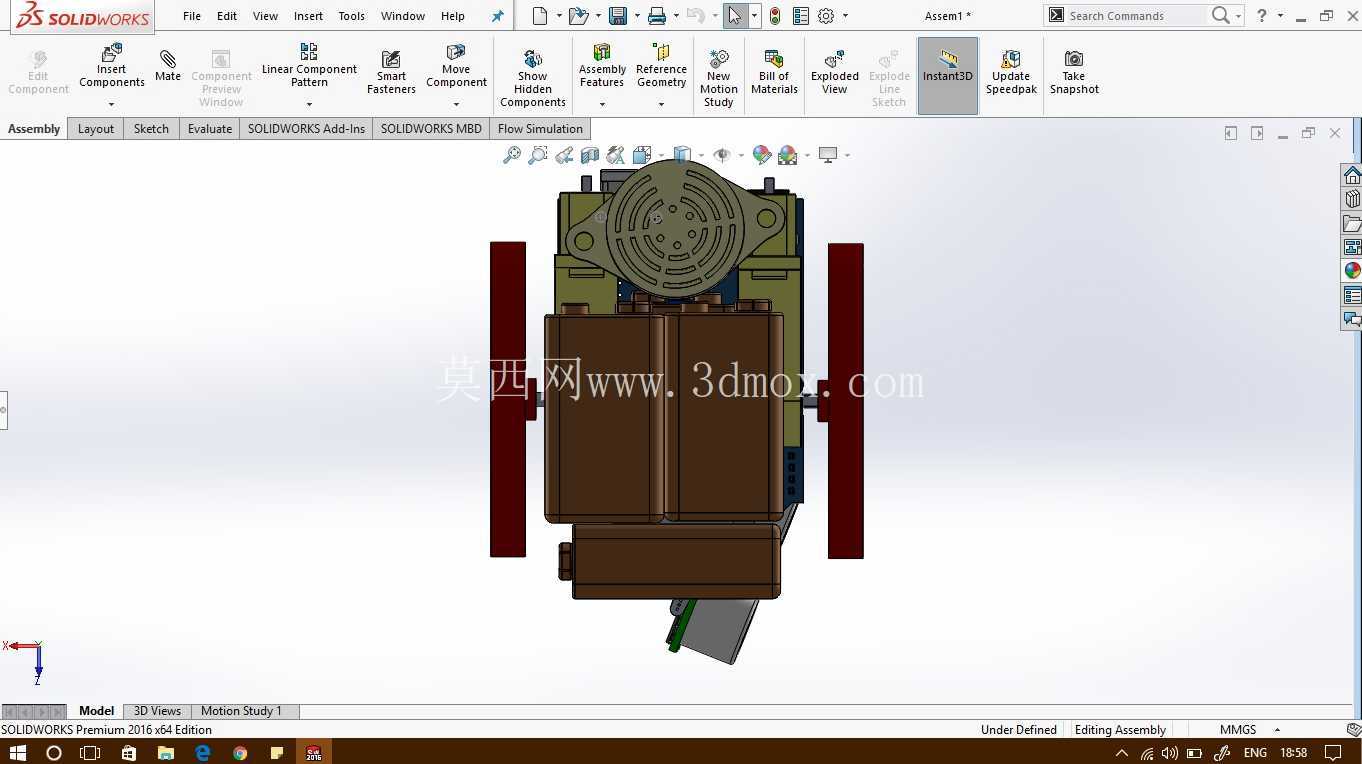Save the assembly with the disk icon
This screenshot has width=1362, height=764.
pos(618,16)
